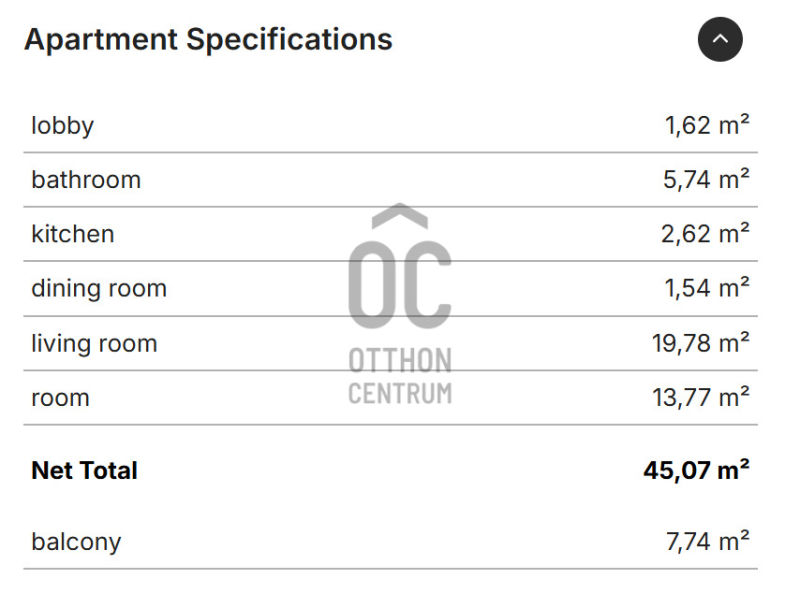Select the living room row label
This screenshot has width=800, height=608.
pyautogui.click(x=94, y=343)
